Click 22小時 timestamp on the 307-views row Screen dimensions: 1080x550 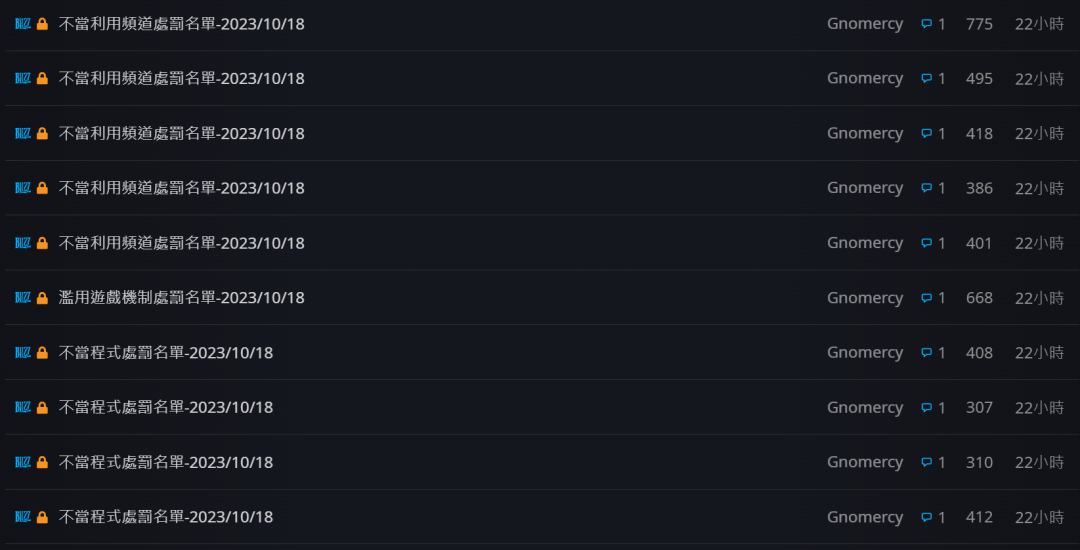(x=1039, y=408)
